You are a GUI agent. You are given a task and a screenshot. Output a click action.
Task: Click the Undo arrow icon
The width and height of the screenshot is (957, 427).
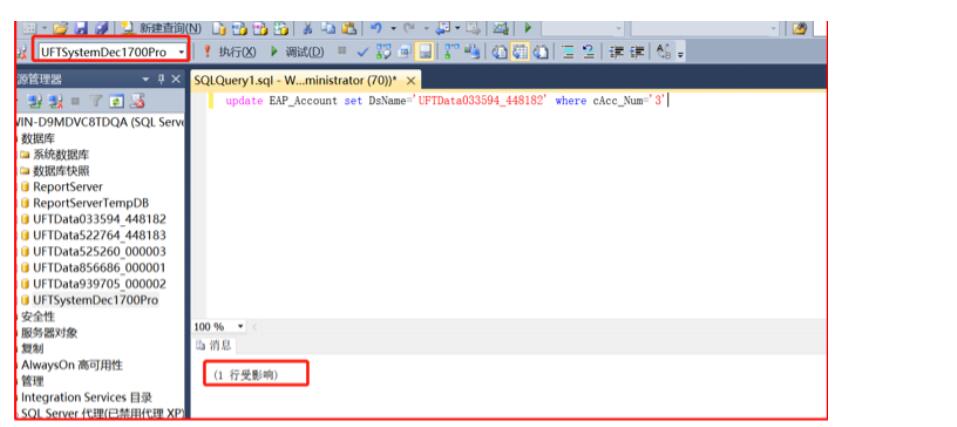(377, 29)
